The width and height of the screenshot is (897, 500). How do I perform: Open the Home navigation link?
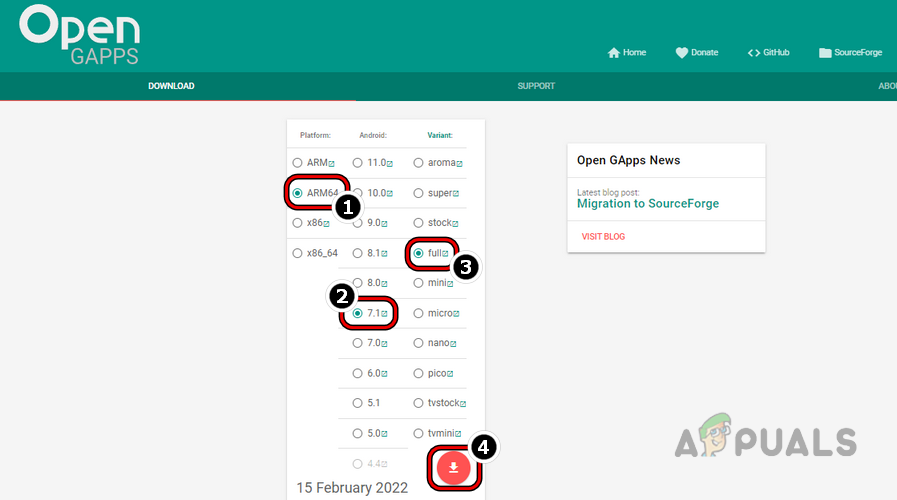point(627,53)
